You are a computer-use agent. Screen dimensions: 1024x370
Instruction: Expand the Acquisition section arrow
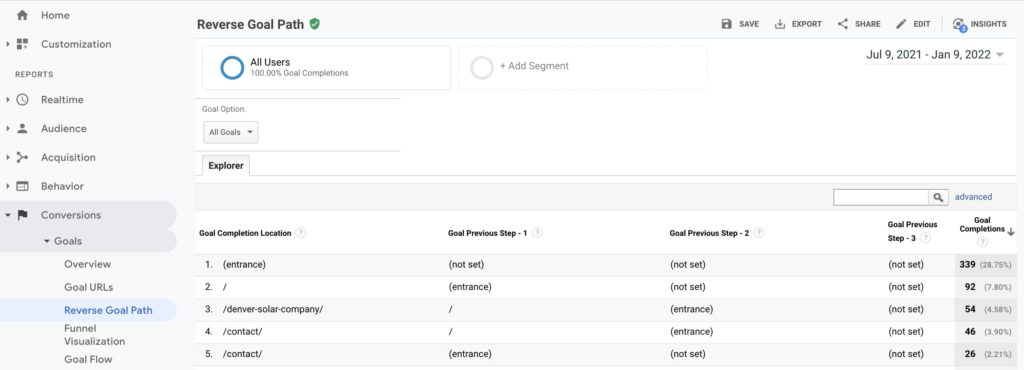tap(8, 157)
